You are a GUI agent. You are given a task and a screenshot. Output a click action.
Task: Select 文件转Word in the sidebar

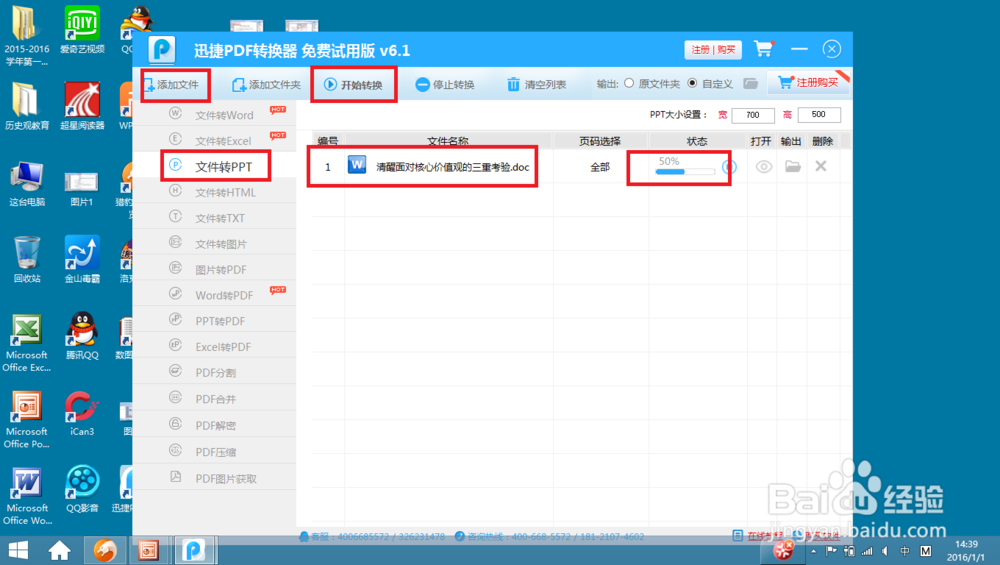point(215,115)
